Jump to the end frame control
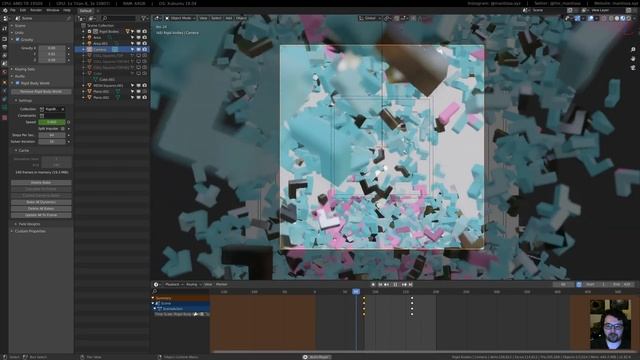The width and height of the screenshot is (640, 360). (x=411, y=284)
